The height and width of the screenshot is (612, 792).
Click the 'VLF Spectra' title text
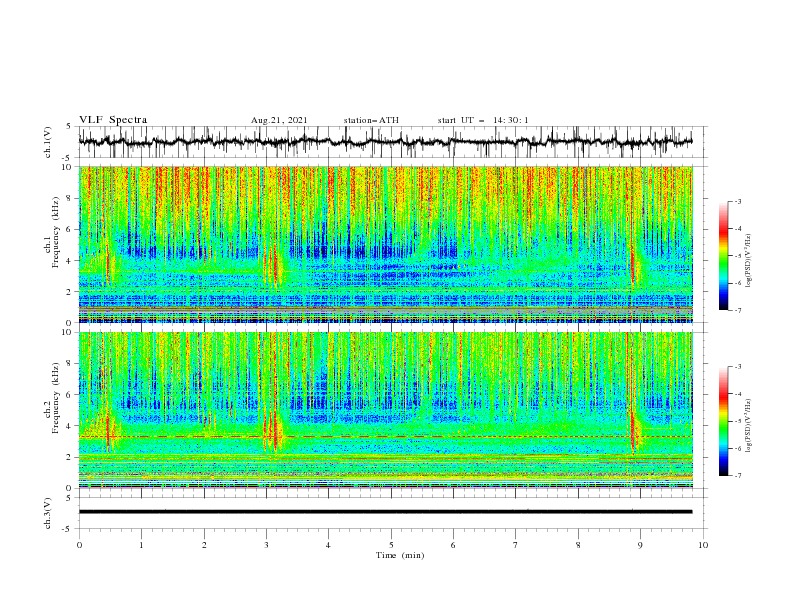[x=113, y=120]
